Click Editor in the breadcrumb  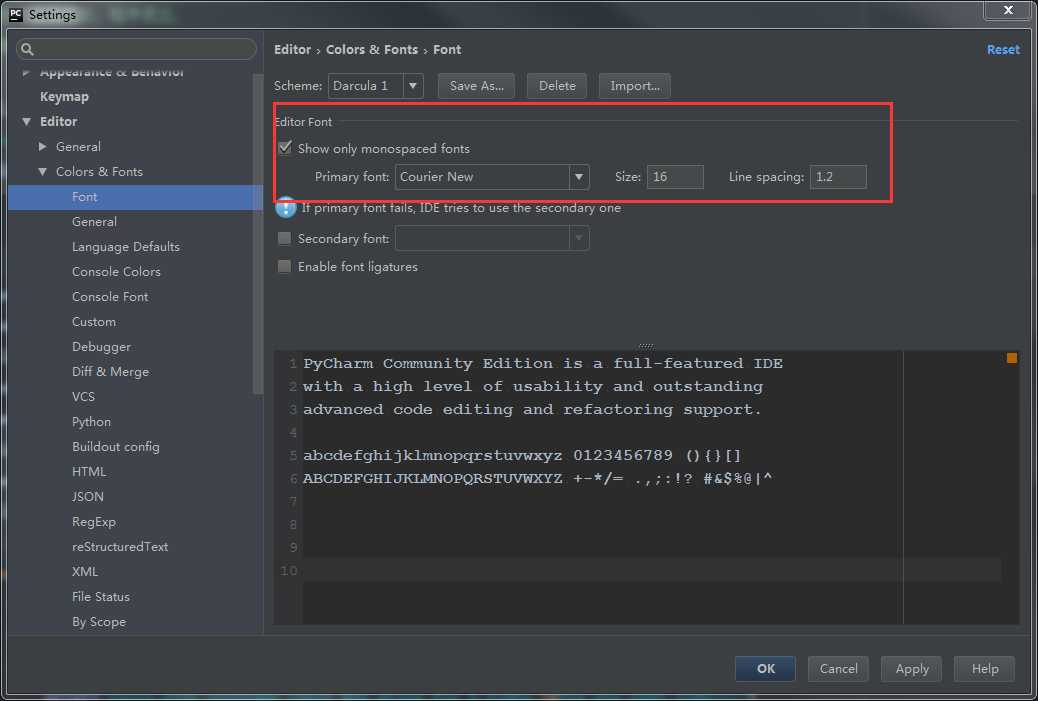click(292, 50)
